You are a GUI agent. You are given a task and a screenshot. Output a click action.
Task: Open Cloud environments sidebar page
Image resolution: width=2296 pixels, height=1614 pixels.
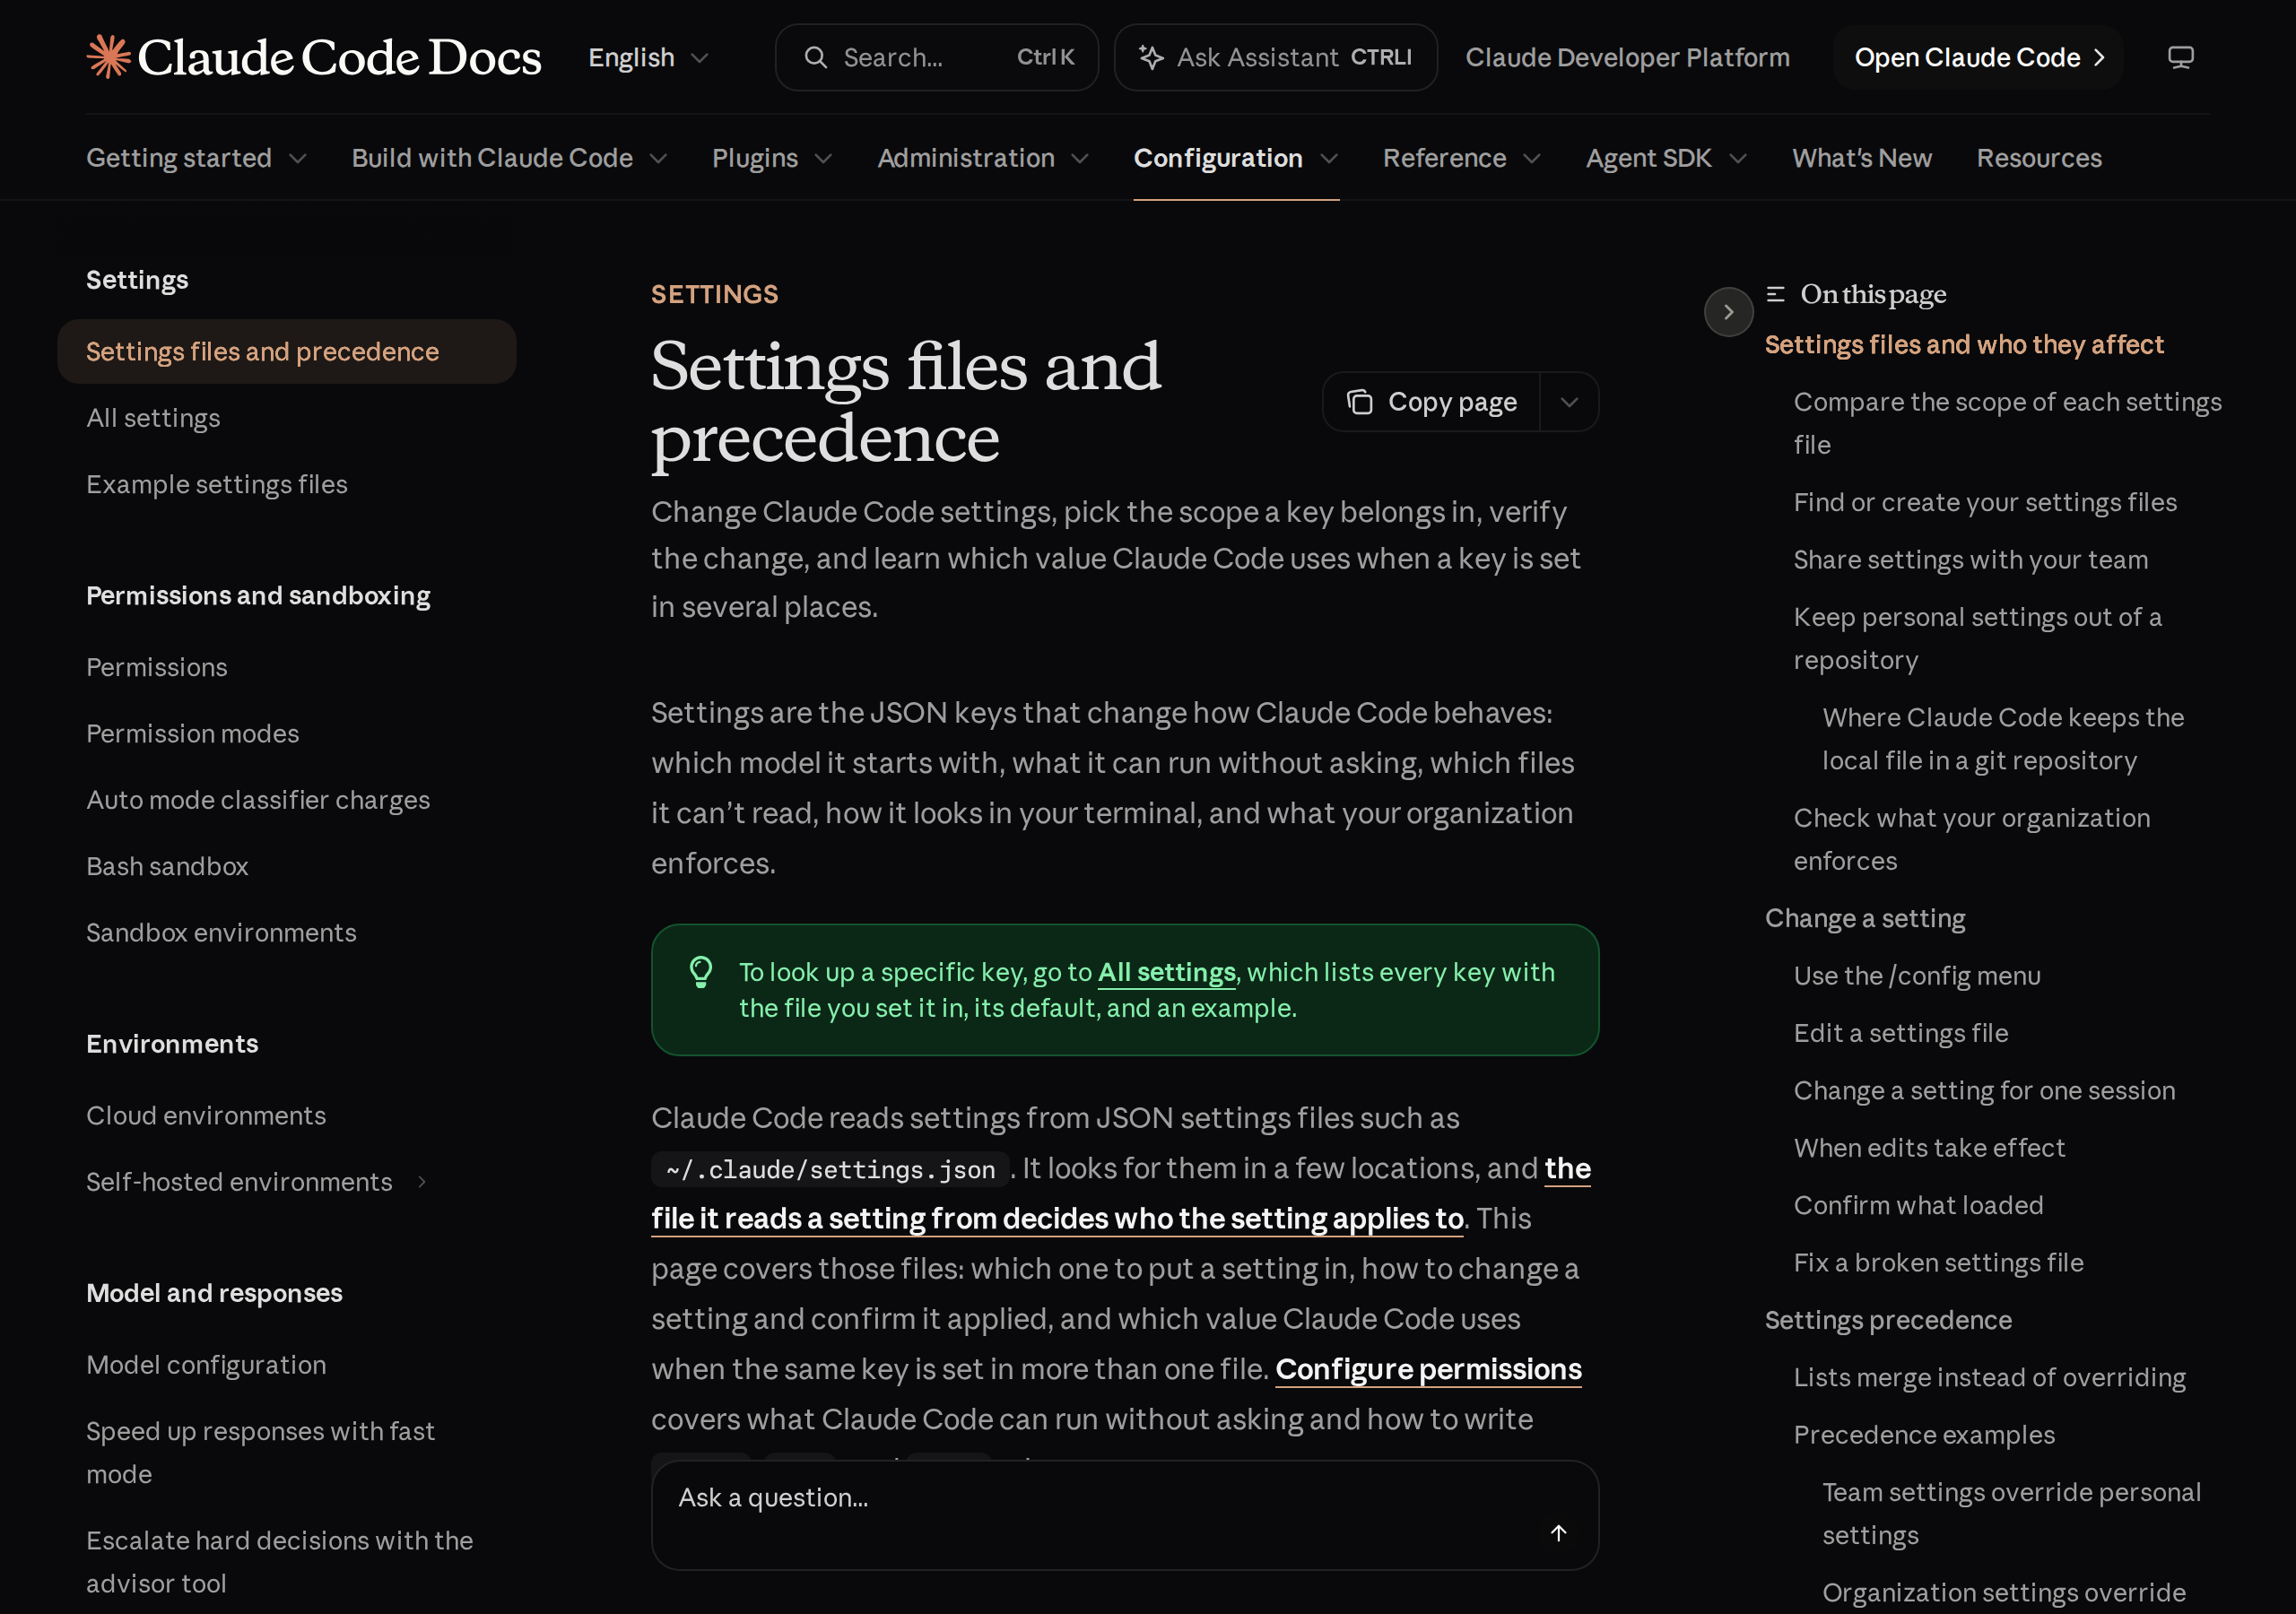coord(206,1115)
